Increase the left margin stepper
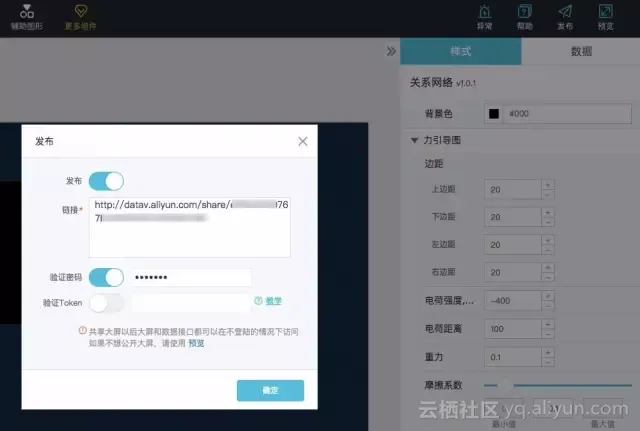This screenshot has width=640, height=431. (548, 240)
